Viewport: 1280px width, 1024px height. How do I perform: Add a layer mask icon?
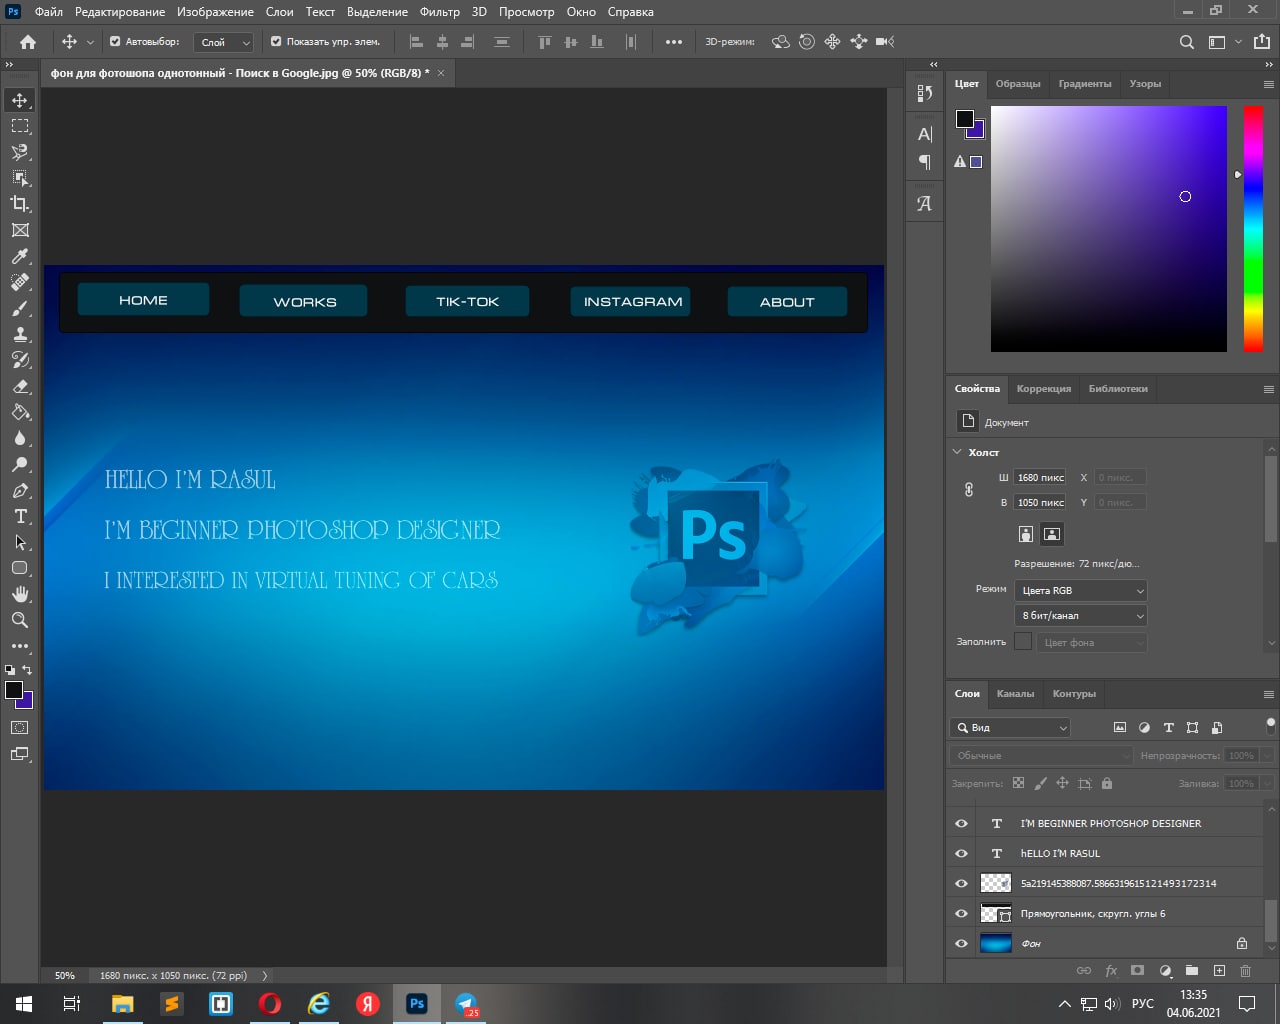point(1137,970)
